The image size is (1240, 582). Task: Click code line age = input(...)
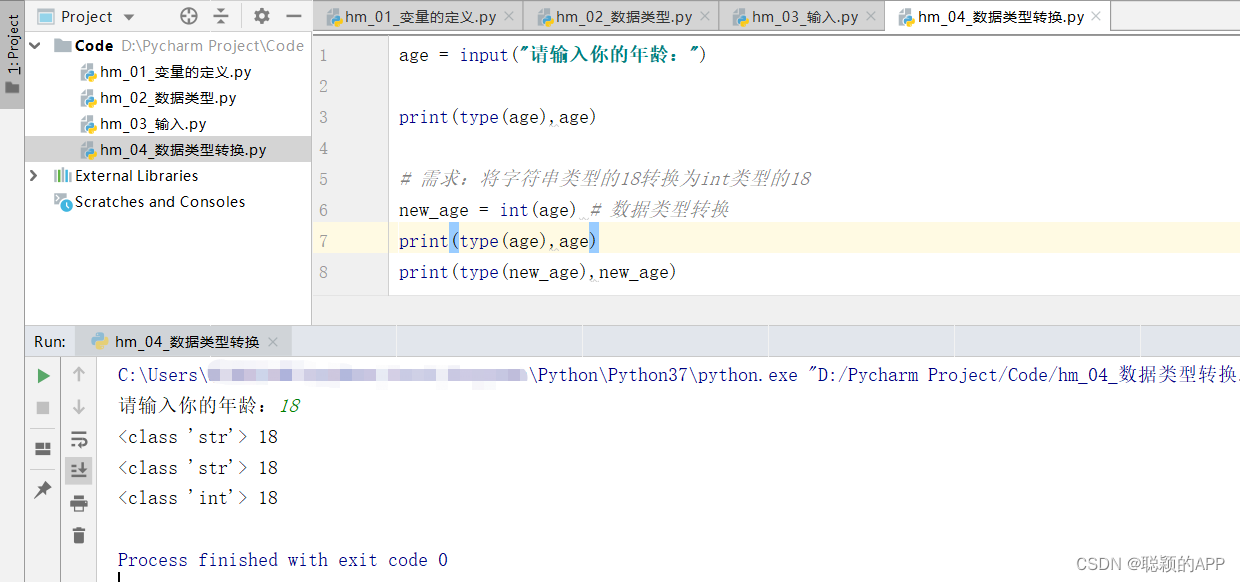pyautogui.click(x=553, y=55)
